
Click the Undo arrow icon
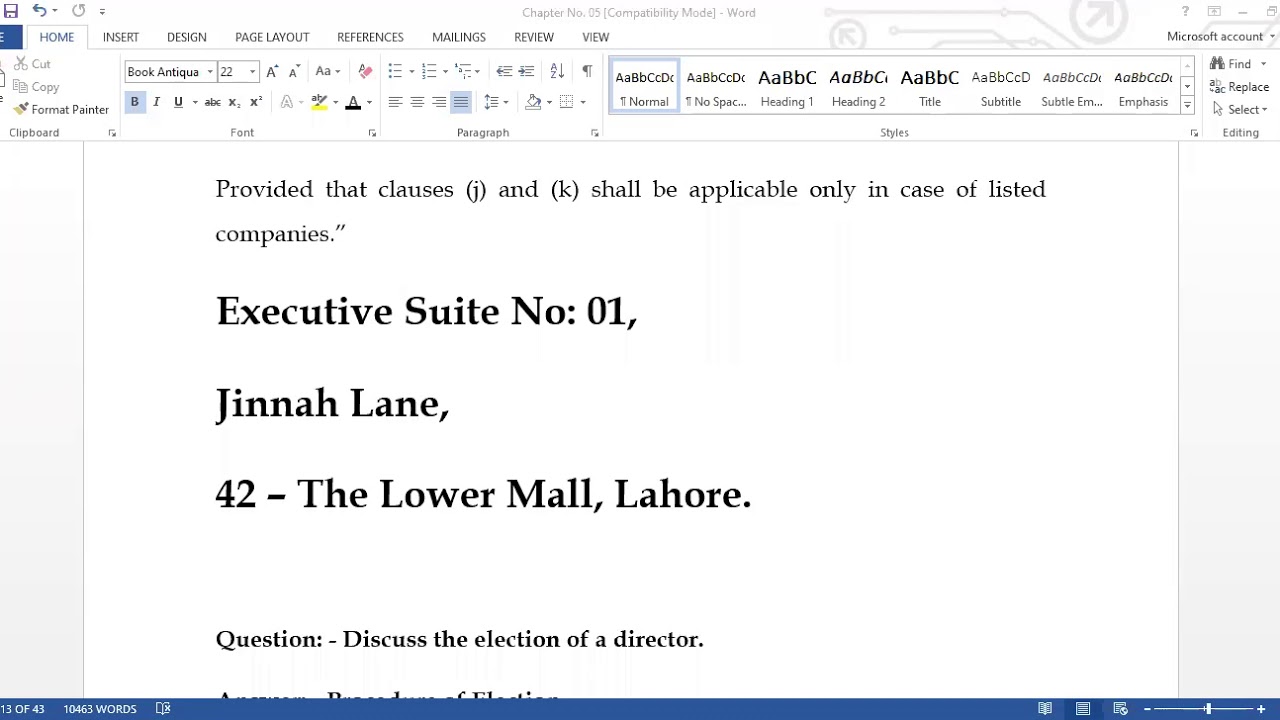[x=39, y=11]
